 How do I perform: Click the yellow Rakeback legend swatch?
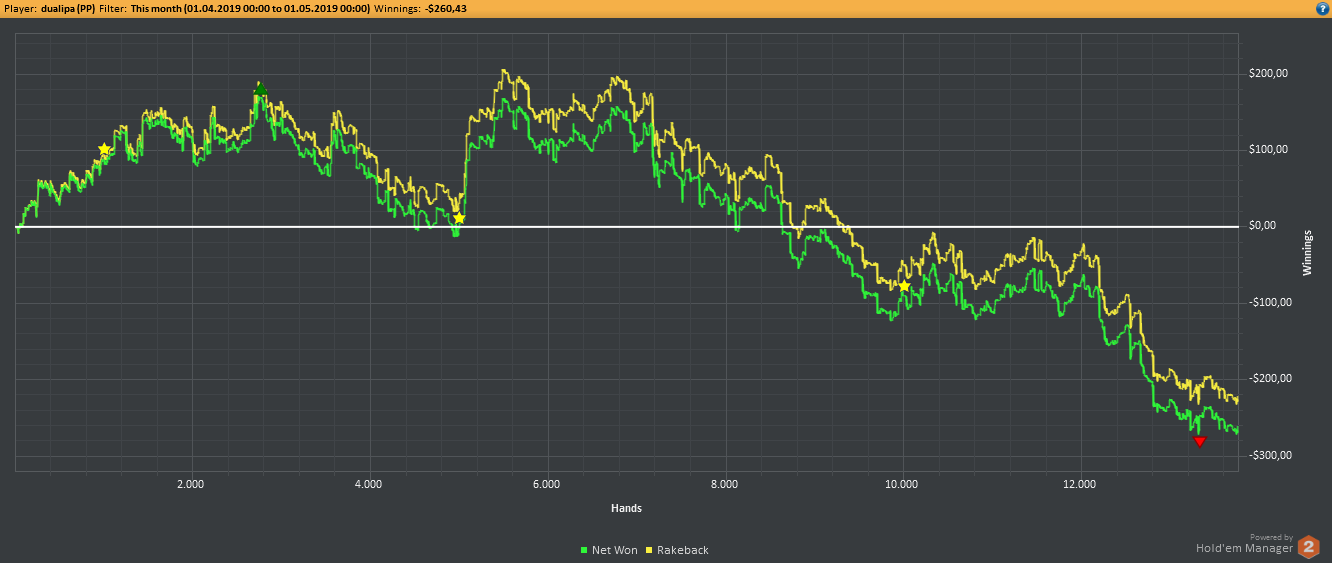click(649, 550)
